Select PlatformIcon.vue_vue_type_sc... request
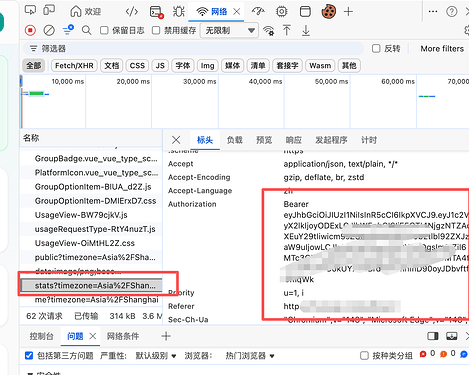Image resolution: width=469 pixels, height=375 pixels. tap(91, 173)
